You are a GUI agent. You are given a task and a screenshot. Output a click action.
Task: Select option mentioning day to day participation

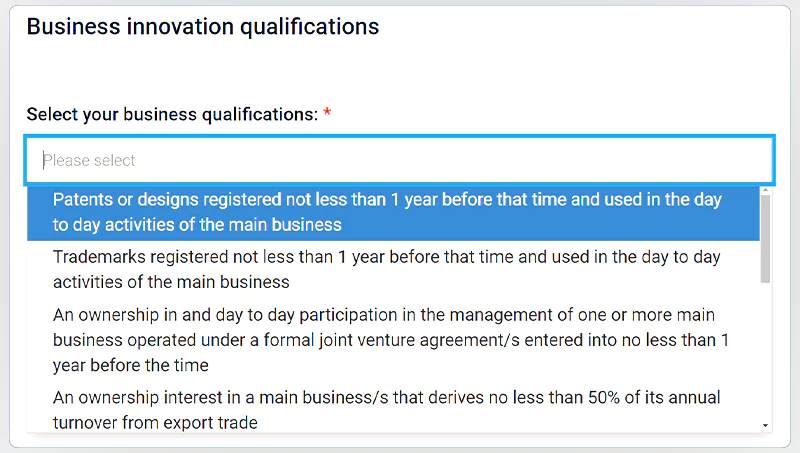[x=390, y=340]
